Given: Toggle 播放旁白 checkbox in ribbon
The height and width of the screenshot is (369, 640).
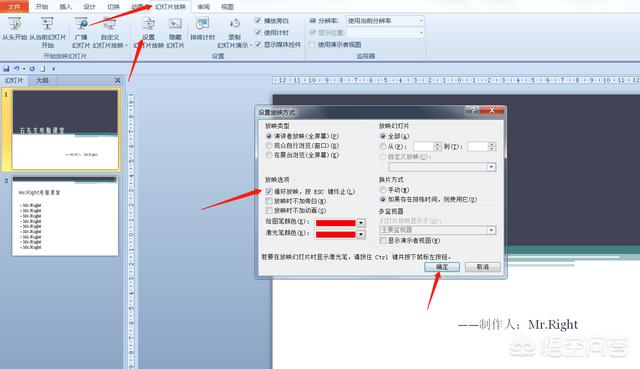Looking at the screenshot, I should click(258, 20).
